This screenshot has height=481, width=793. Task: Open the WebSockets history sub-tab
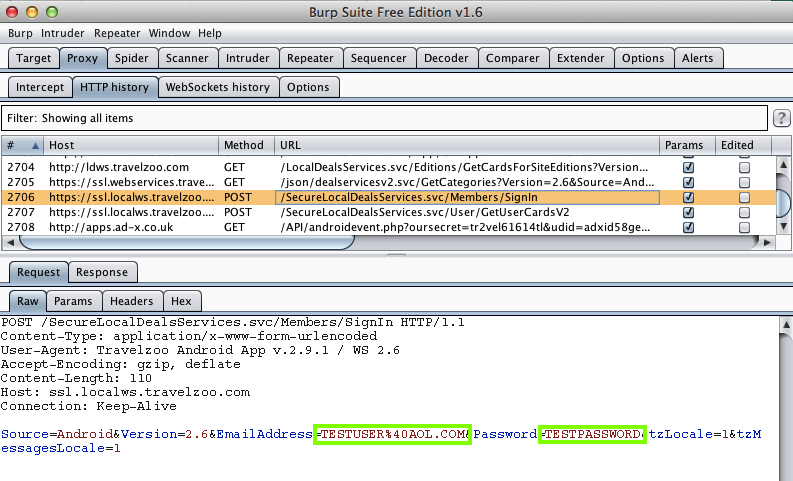pos(218,87)
